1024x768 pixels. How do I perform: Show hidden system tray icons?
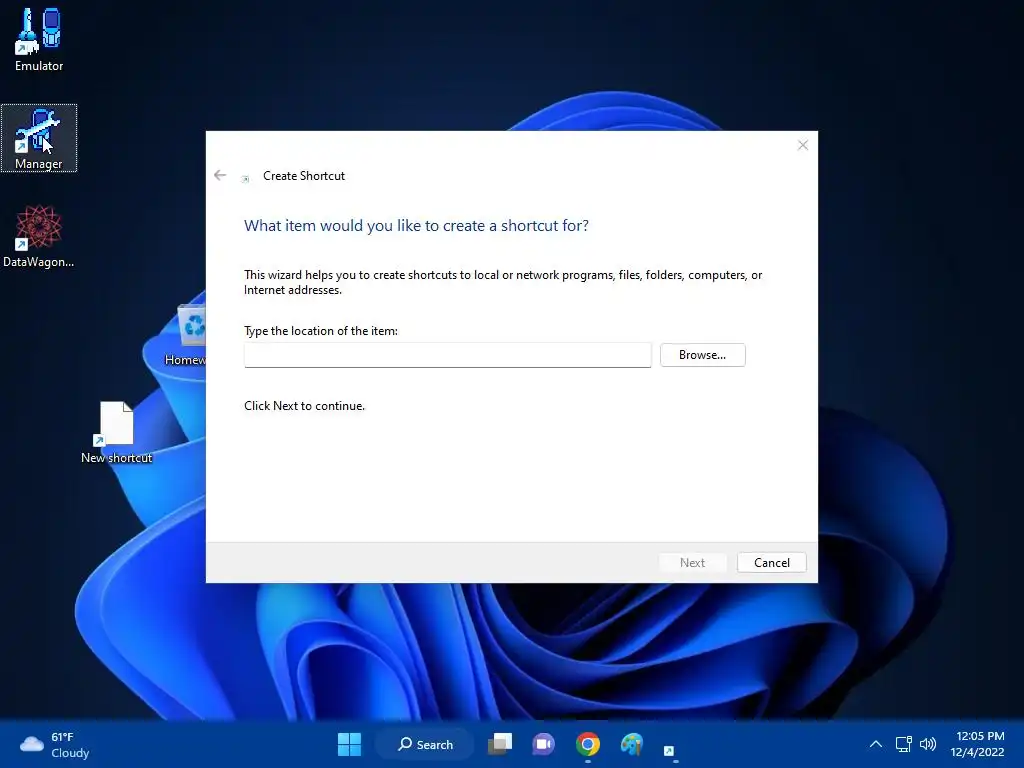876,744
